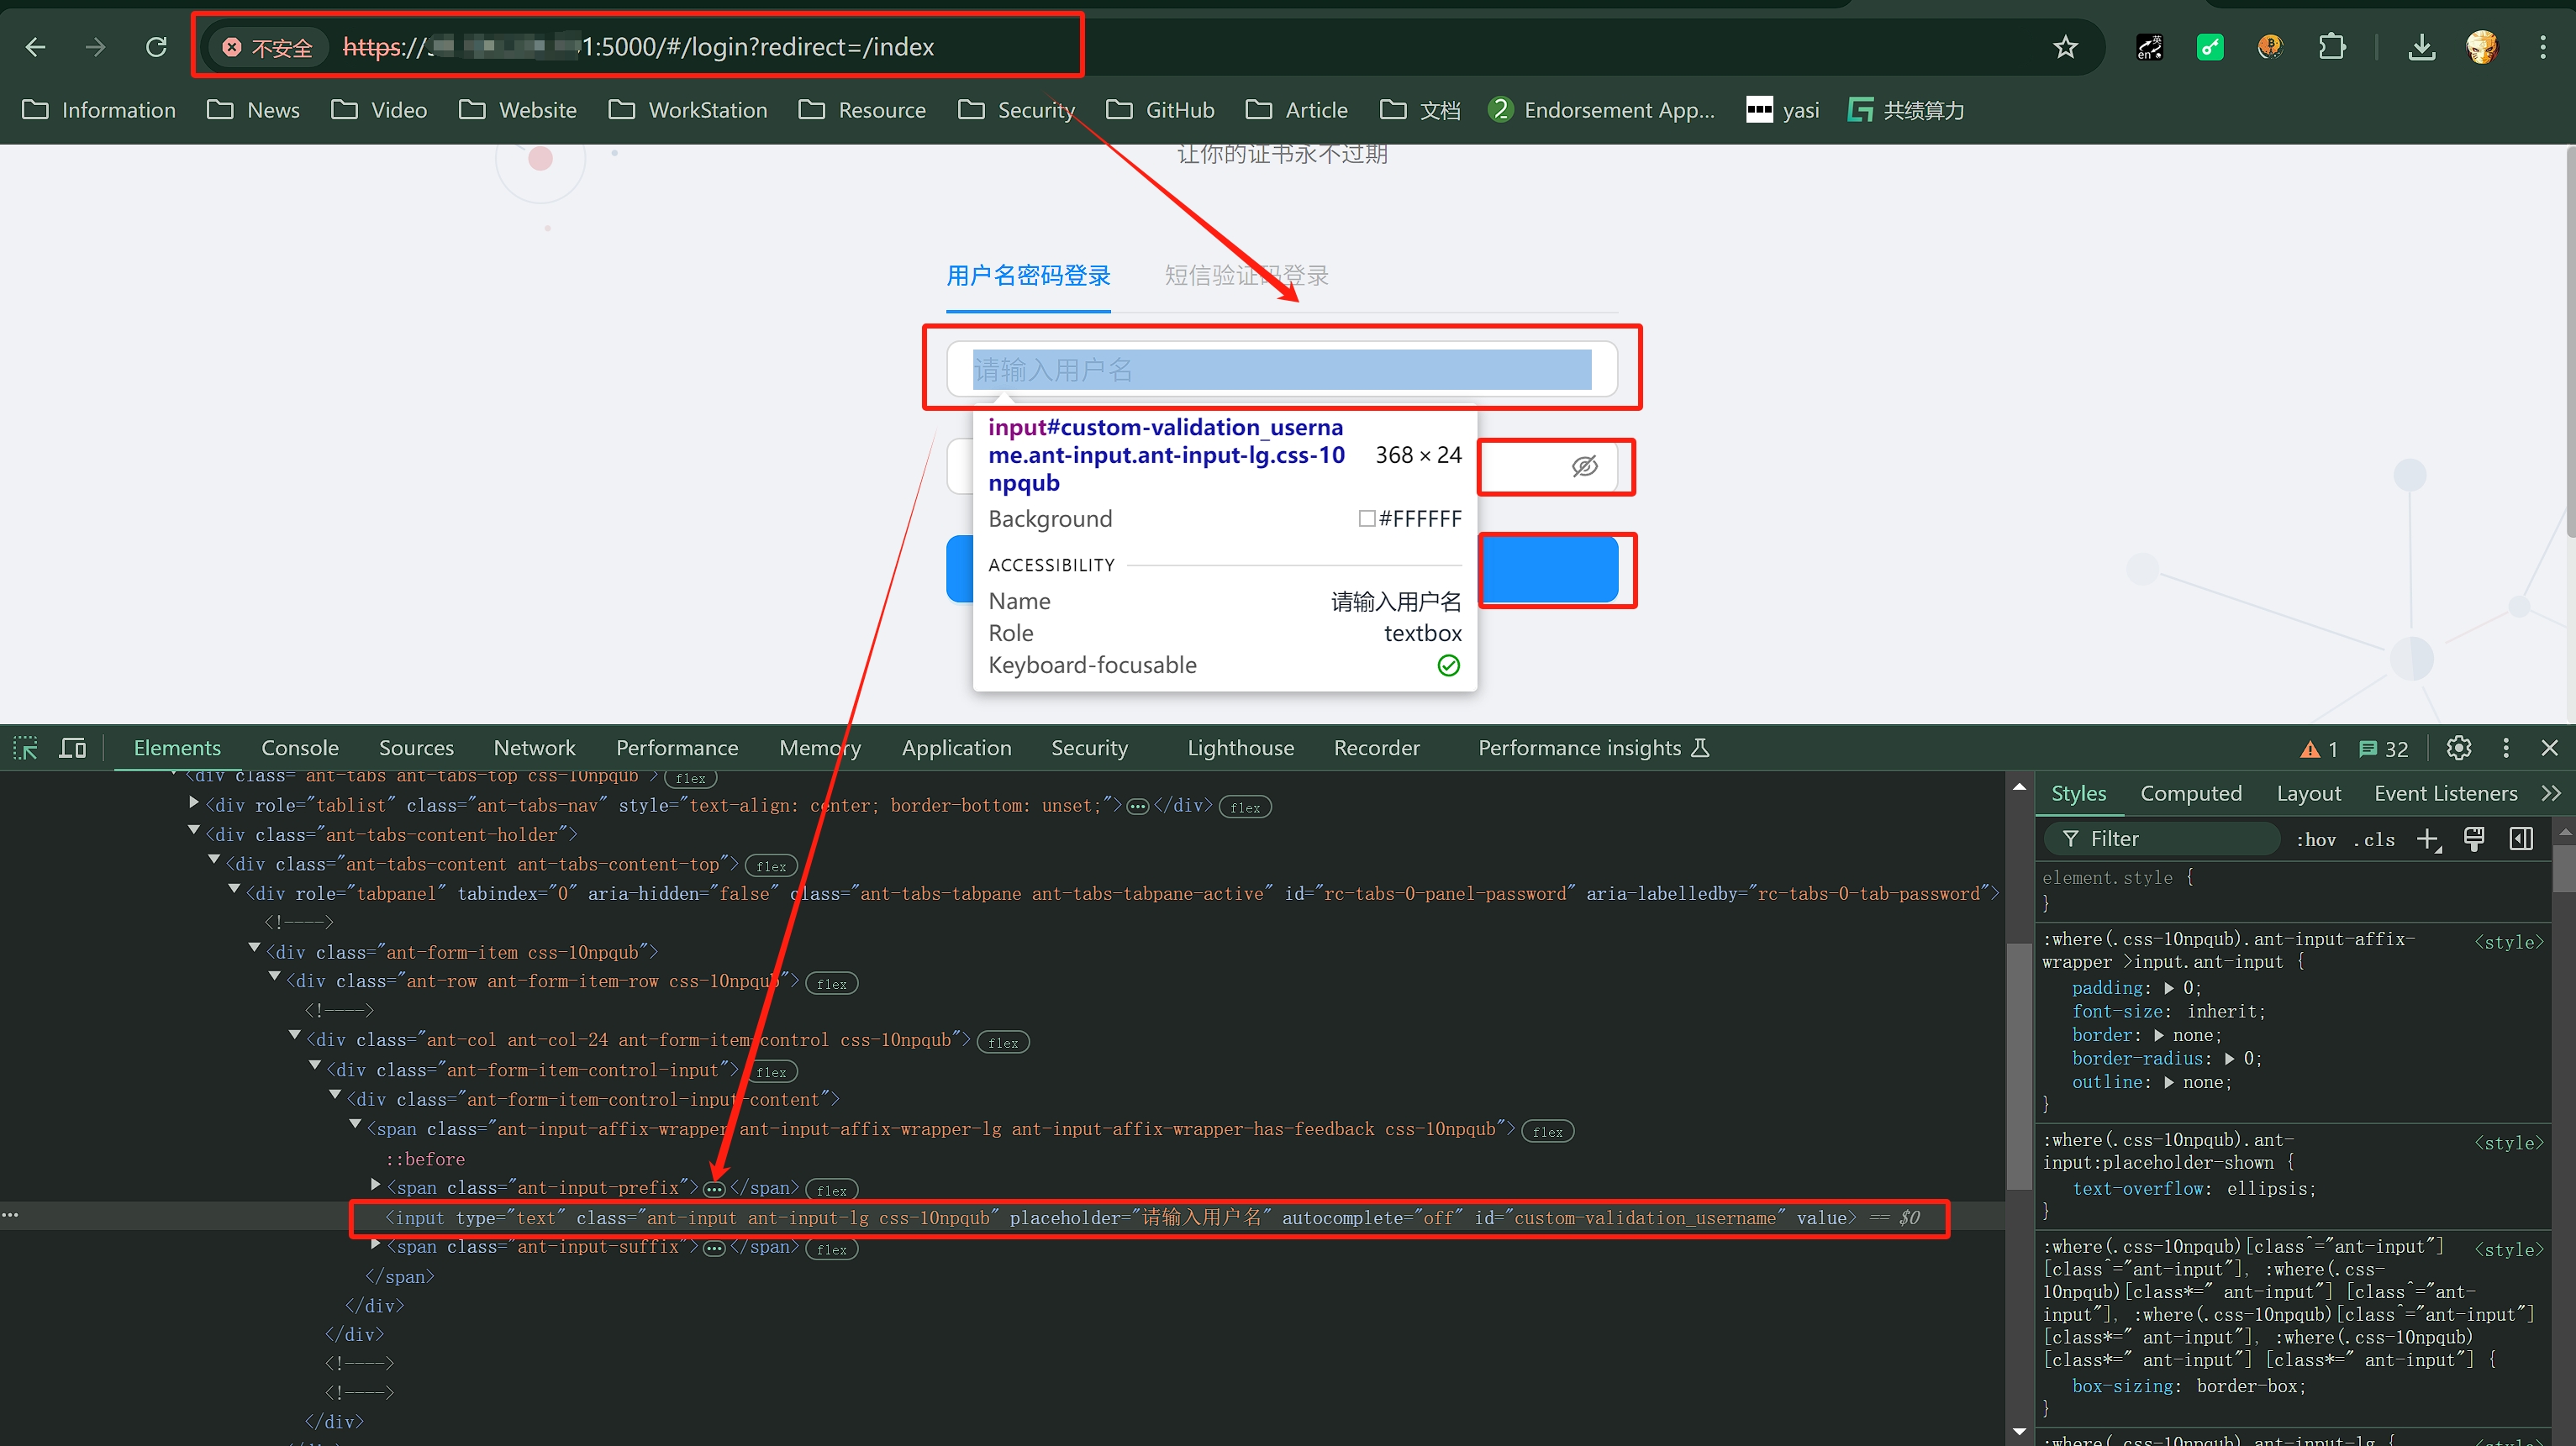Screen dimensions: 2576x1446
Task: Click the New style rule plus icon
Action: coord(2428,840)
